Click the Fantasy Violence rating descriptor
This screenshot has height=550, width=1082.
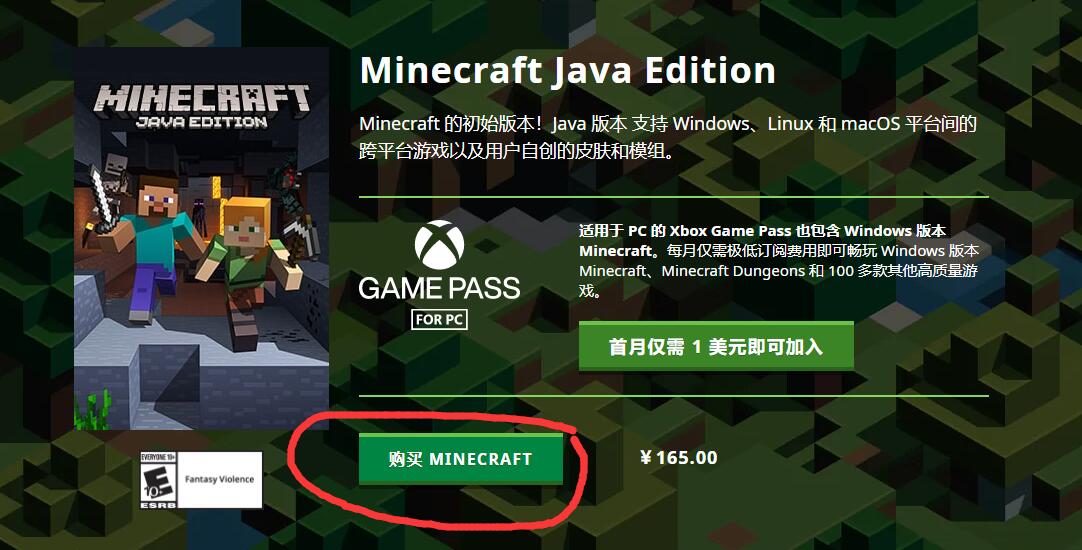(x=219, y=479)
